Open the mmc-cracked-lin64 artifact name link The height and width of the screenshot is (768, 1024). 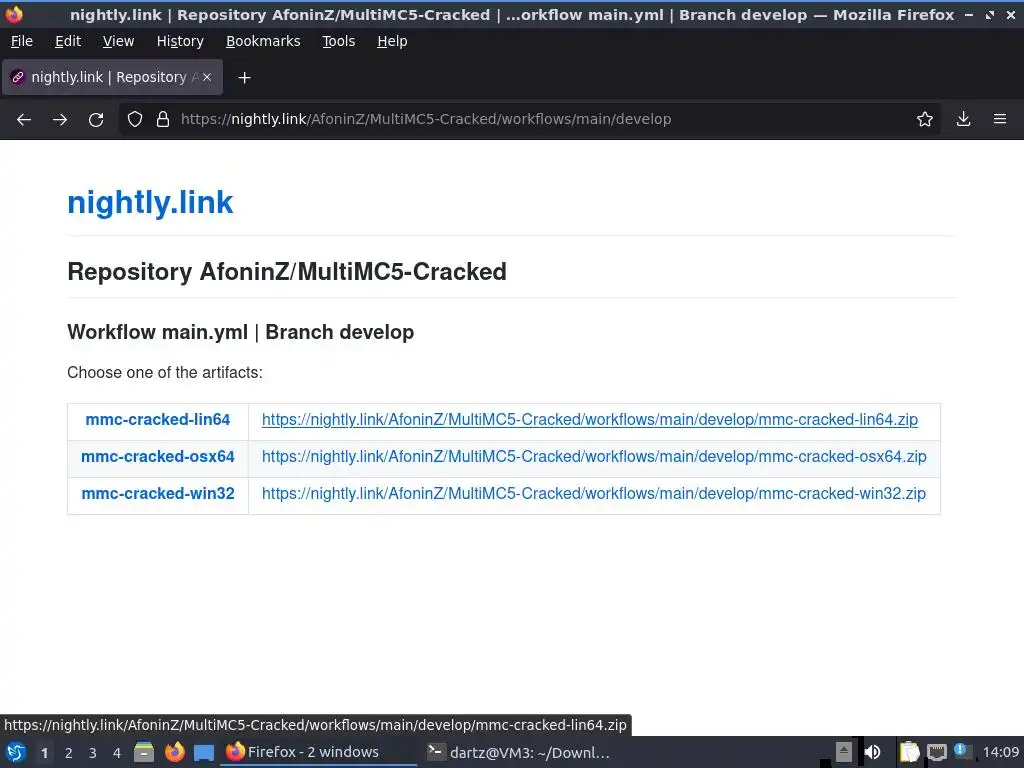pyautogui.click(x=157, y=419)
